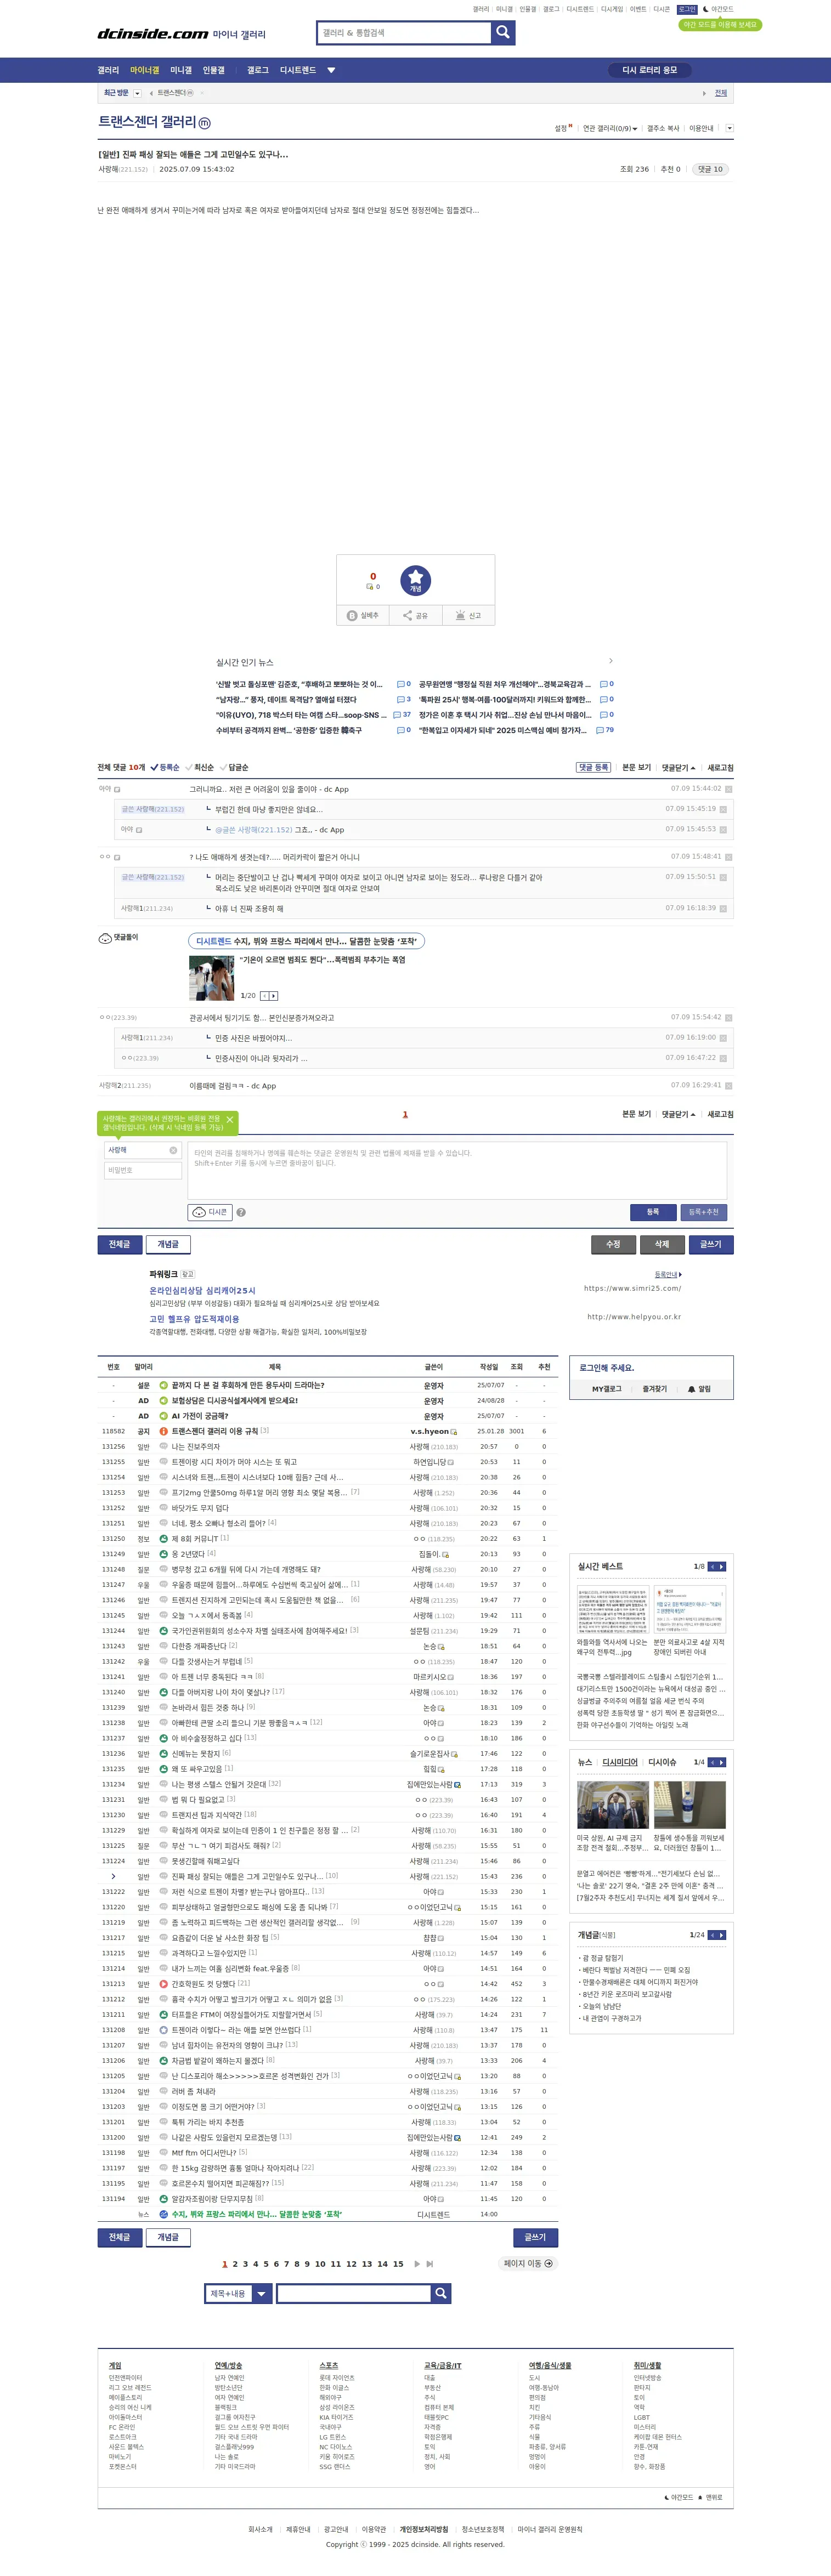
Task: Submit with 등록+추천 button
Action: [703, 1212]
